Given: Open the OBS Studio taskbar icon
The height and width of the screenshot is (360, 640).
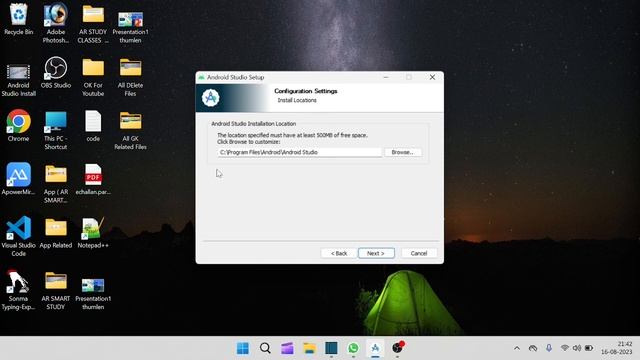Looking at the screenshot, I should tap(397, 348).
